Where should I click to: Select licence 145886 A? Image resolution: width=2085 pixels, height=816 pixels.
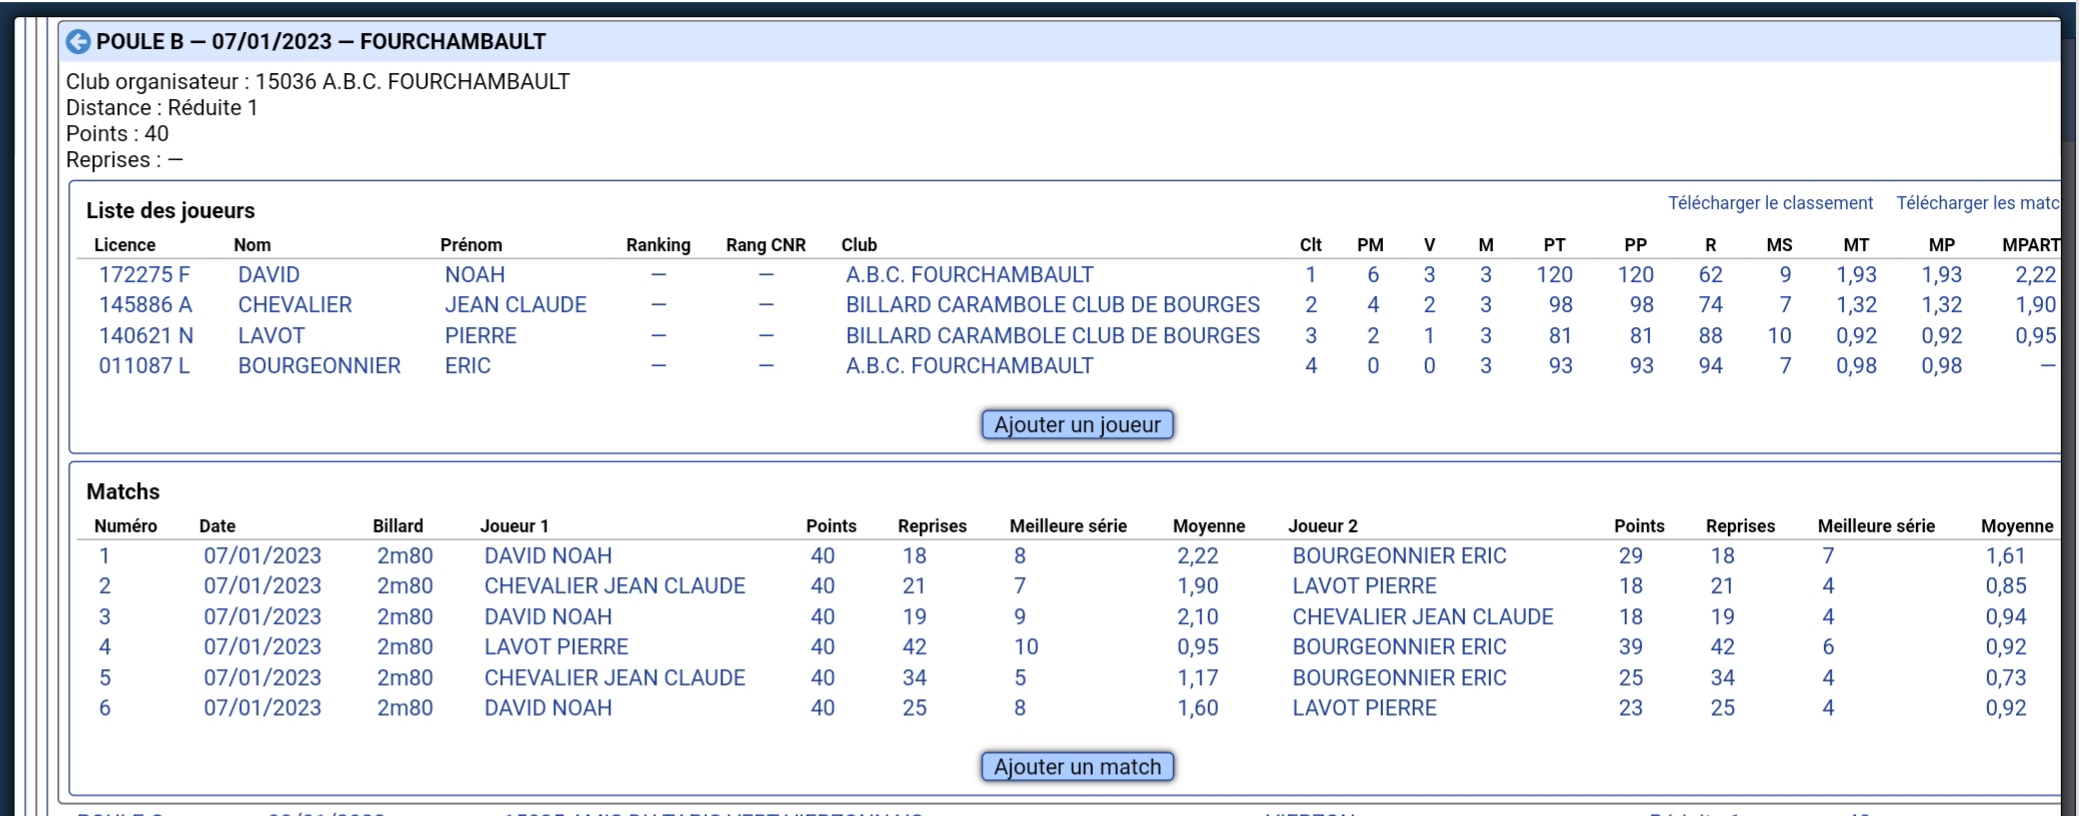pos(145,305)
